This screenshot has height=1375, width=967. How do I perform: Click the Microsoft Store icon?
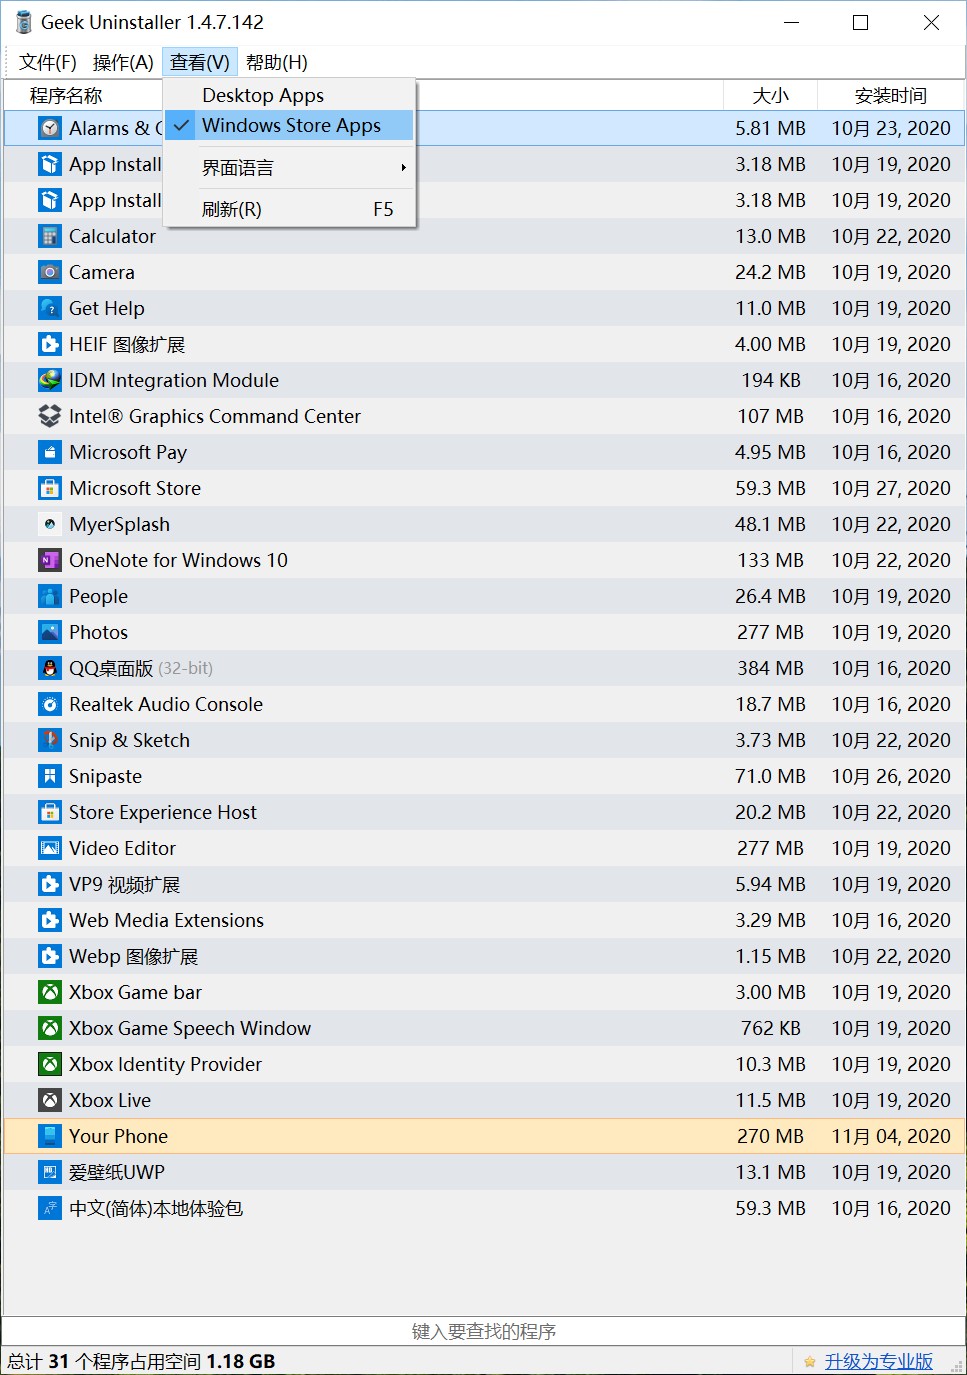coord(50,488)
